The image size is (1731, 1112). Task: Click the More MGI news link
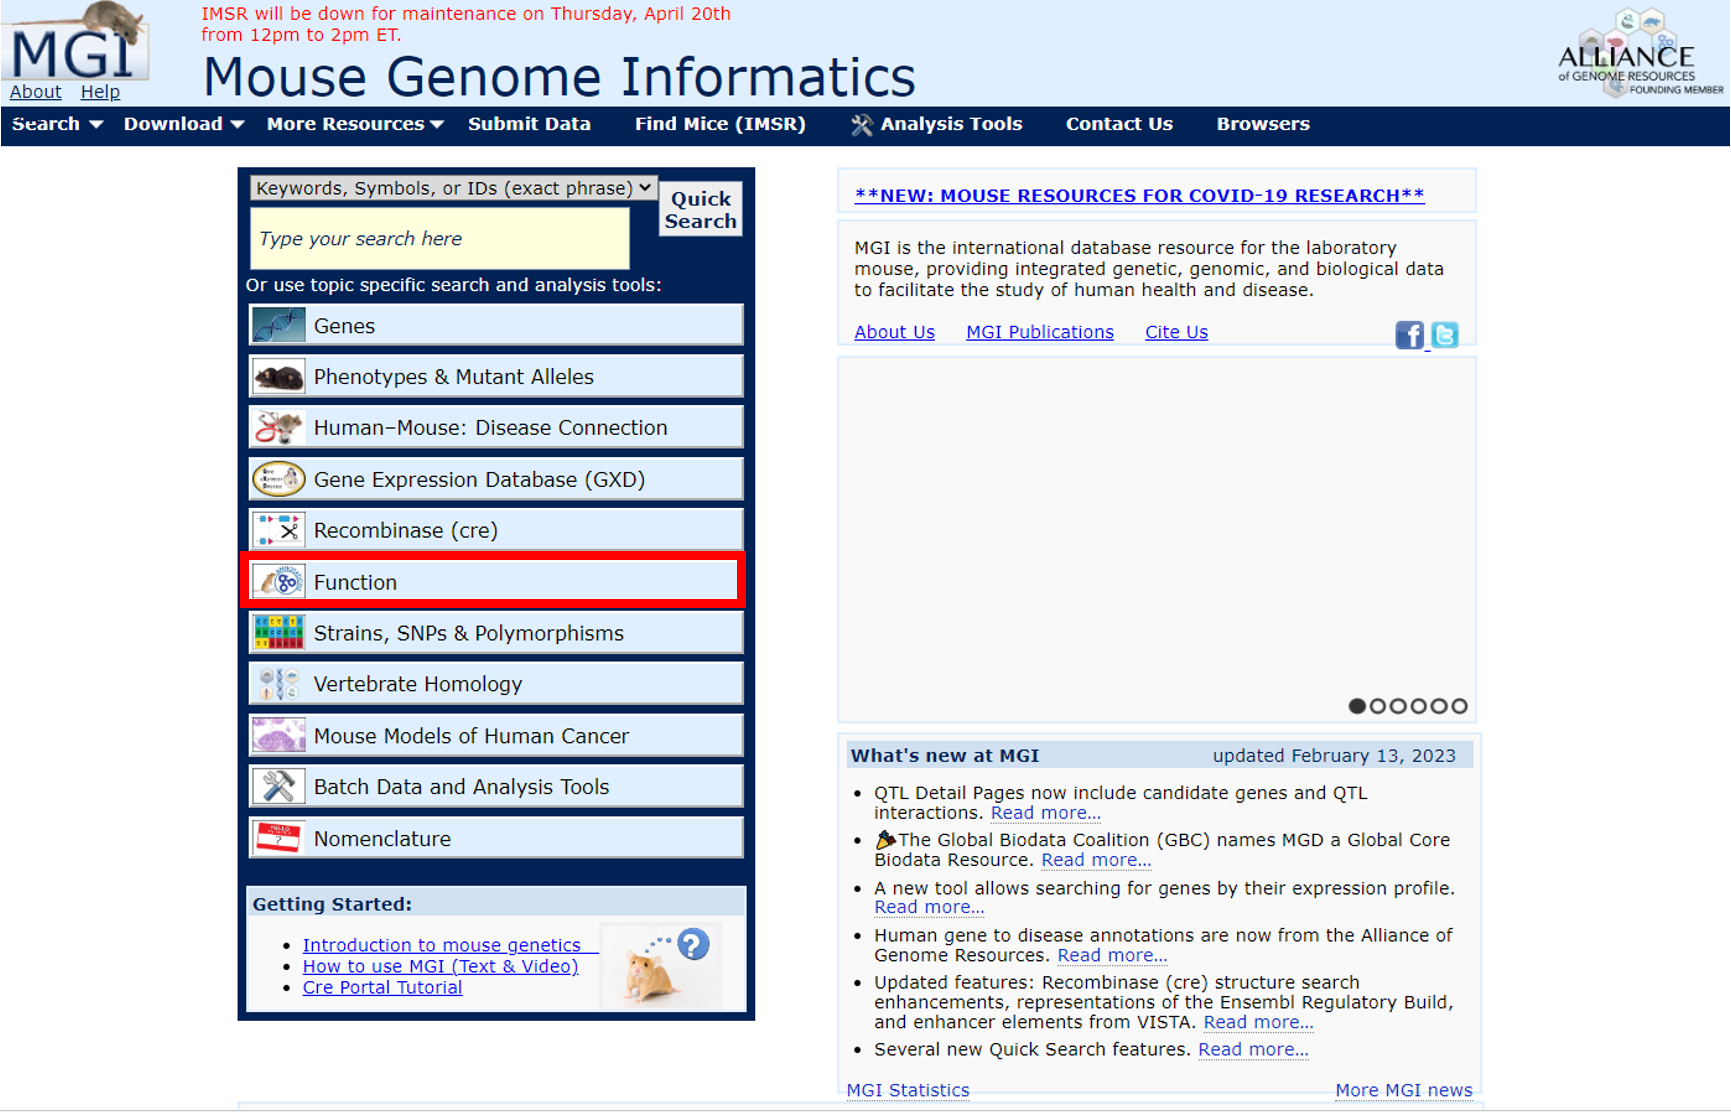[x=1403, y=1090]
